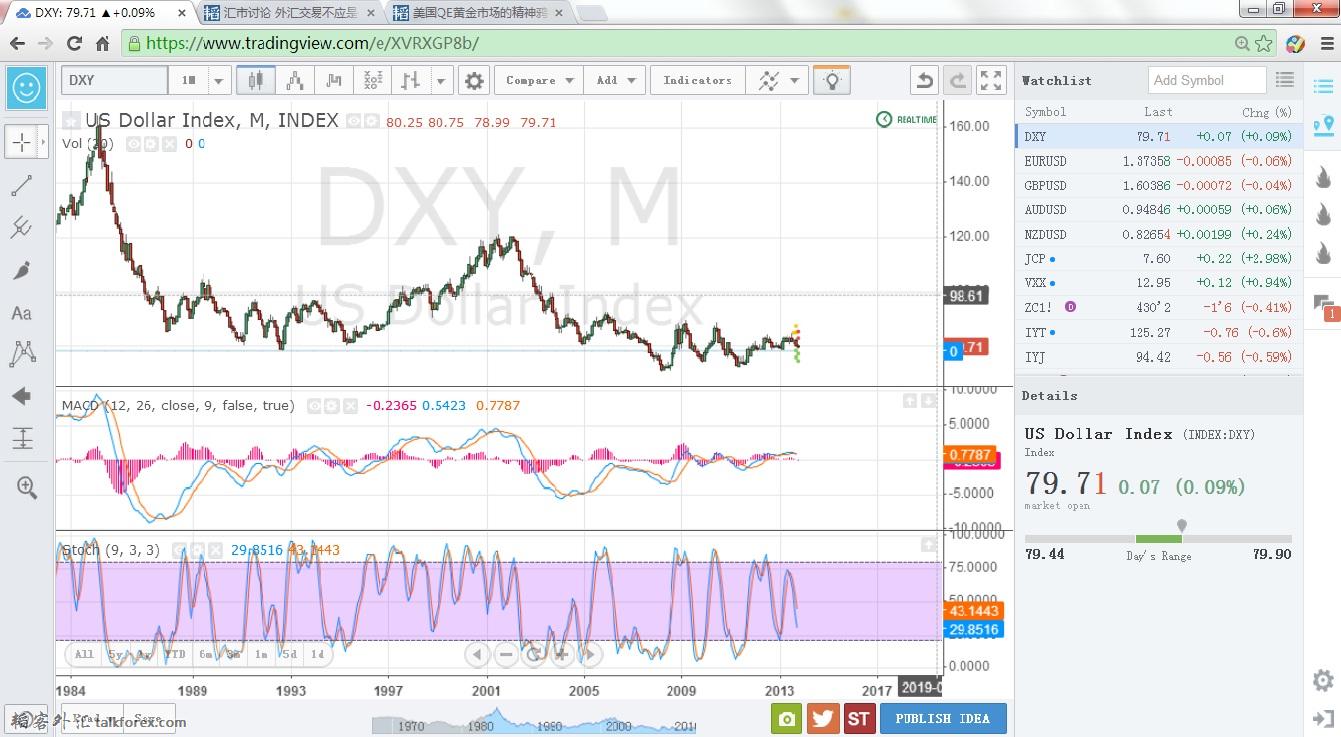Undo last chart action
1341x737 pixels.
click(x=925, y=81)
